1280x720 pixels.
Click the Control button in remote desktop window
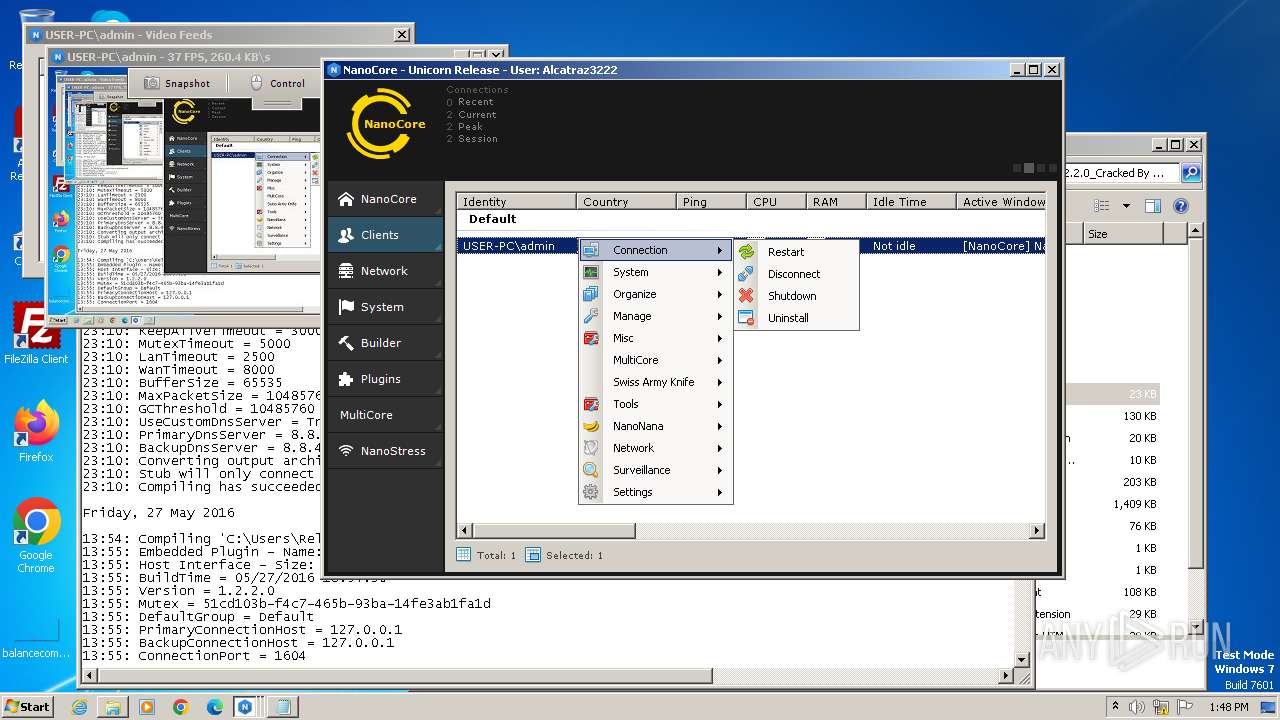276,83
